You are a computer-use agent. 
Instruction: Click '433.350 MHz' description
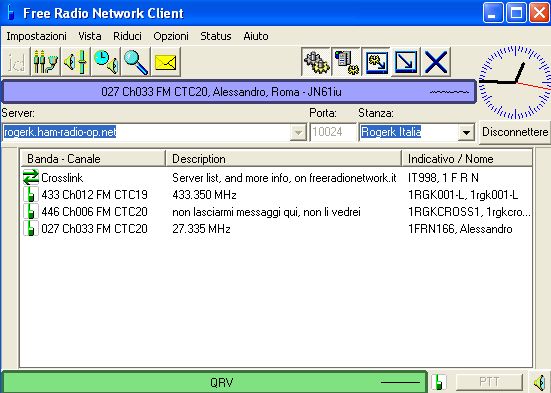pos(205,195)
